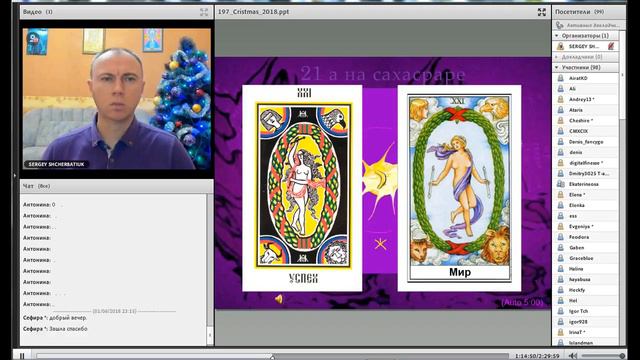
Task: Click the avatar icon next to Evgeniya
Action: point(560,227)
